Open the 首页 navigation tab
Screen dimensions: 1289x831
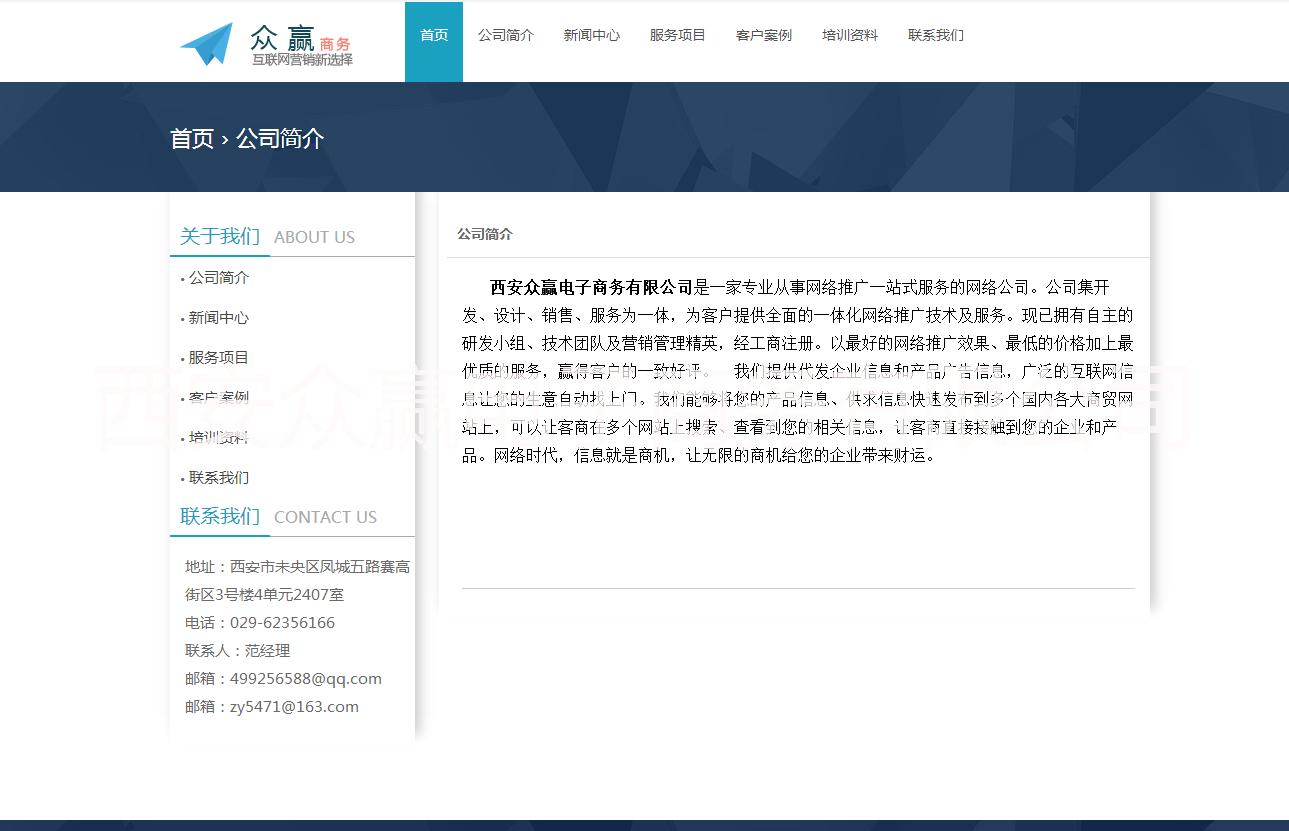point(434,42)
